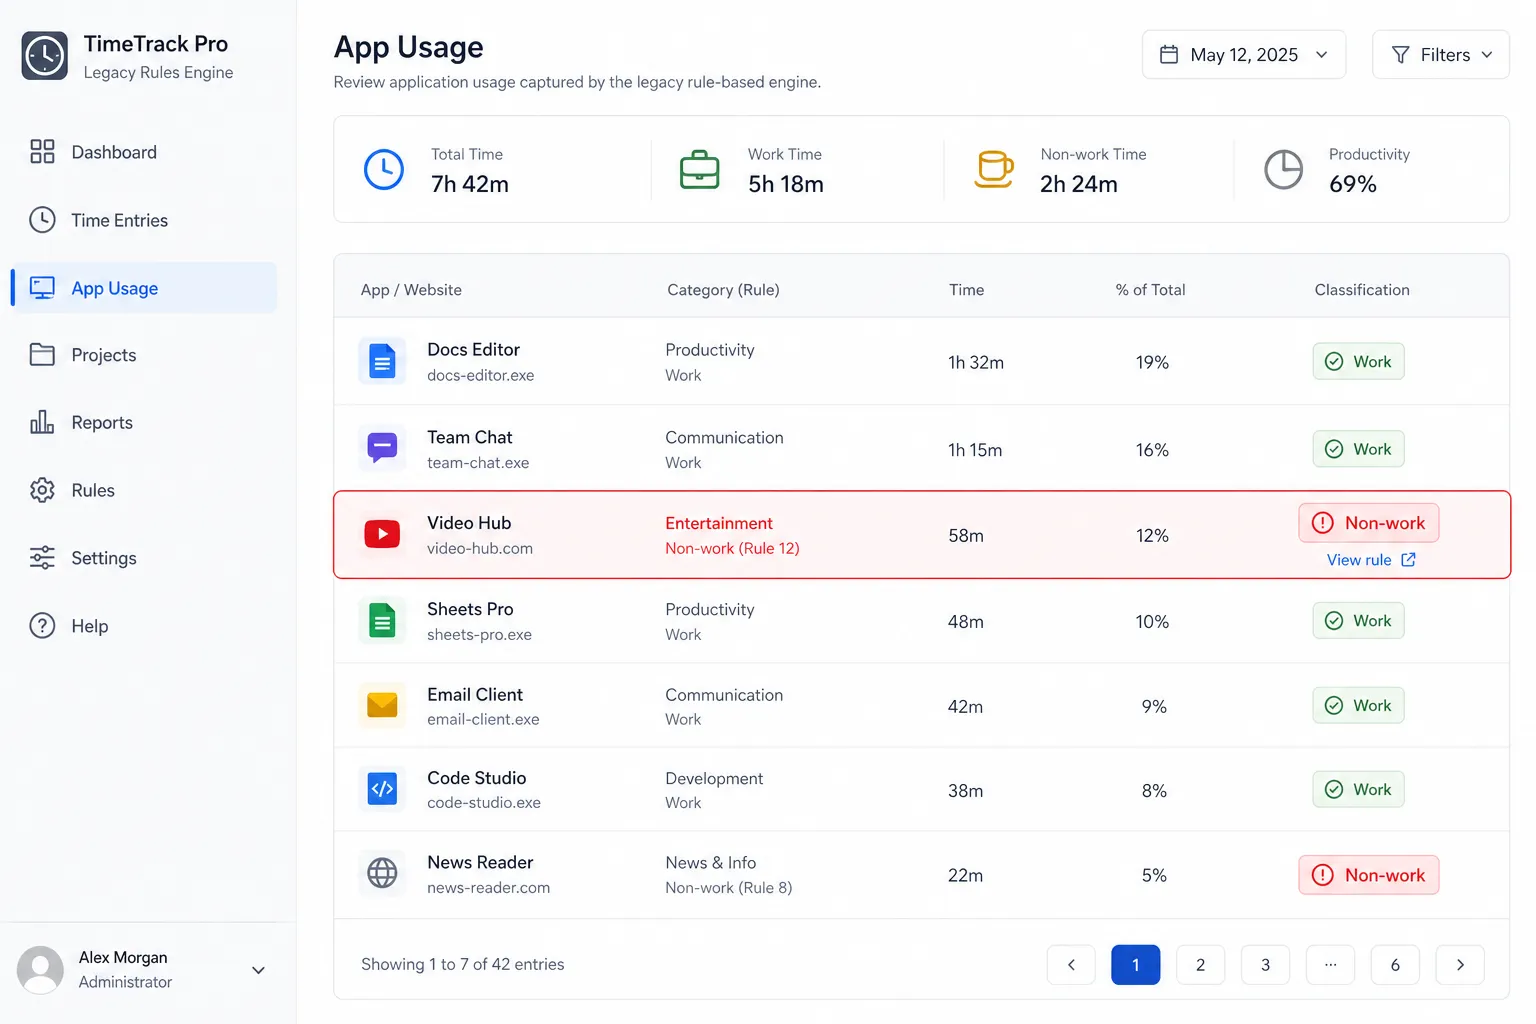Click the next page arrow button

tap(1460, 965)
